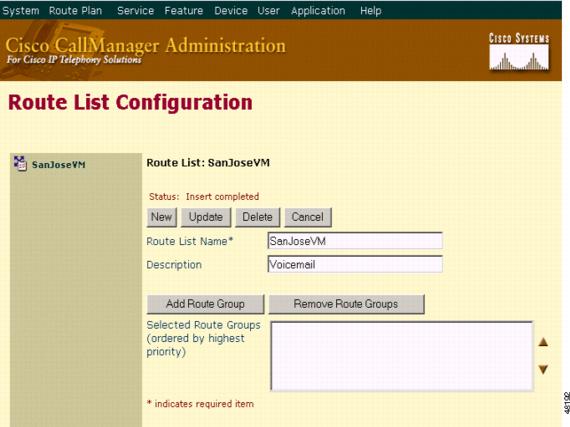
Task: Open the Route Plan menu
Action: 76,11
